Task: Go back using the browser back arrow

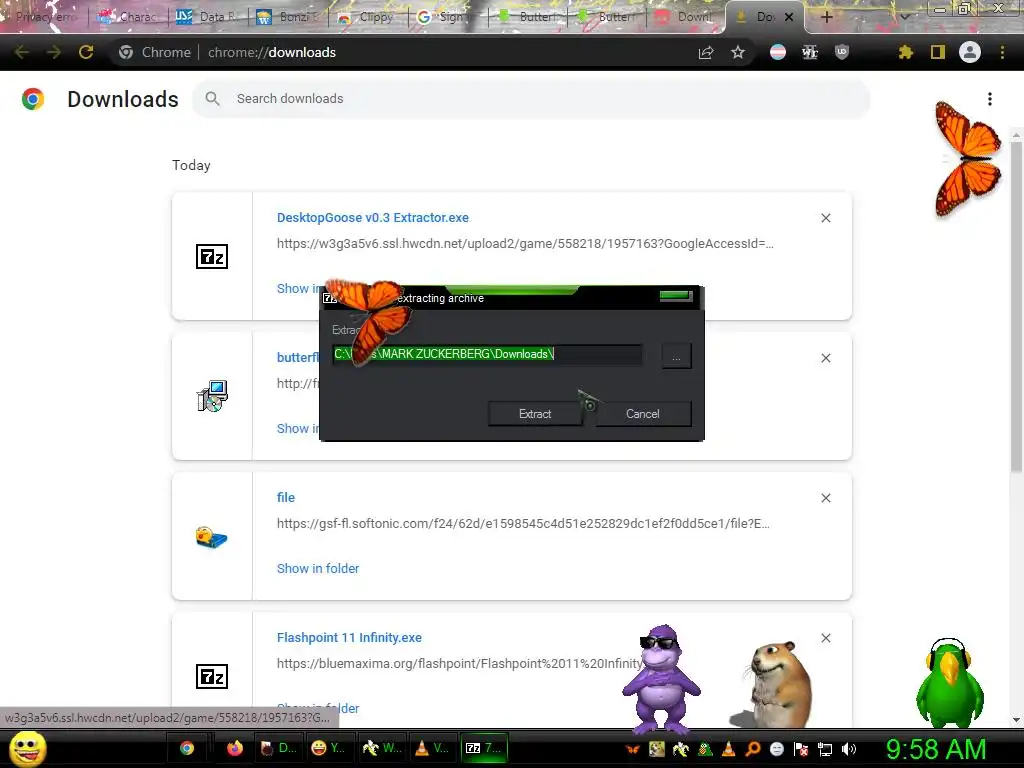Action: 22,52
